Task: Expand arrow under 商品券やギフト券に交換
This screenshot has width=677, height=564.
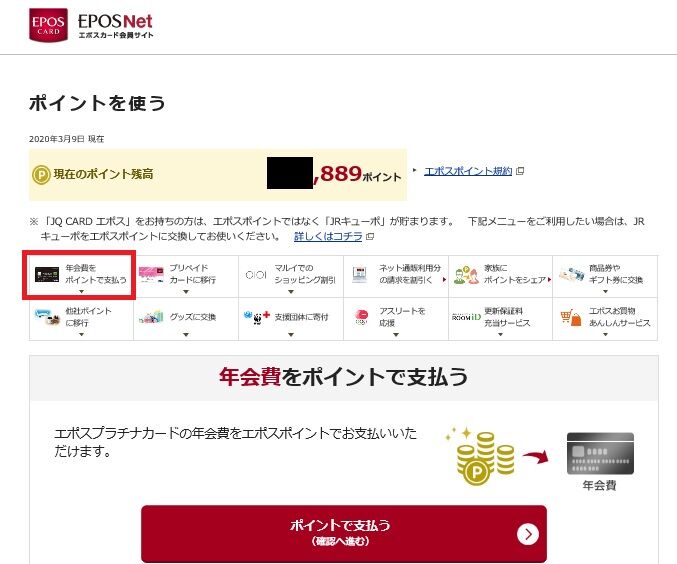Action: coord(605,292)
